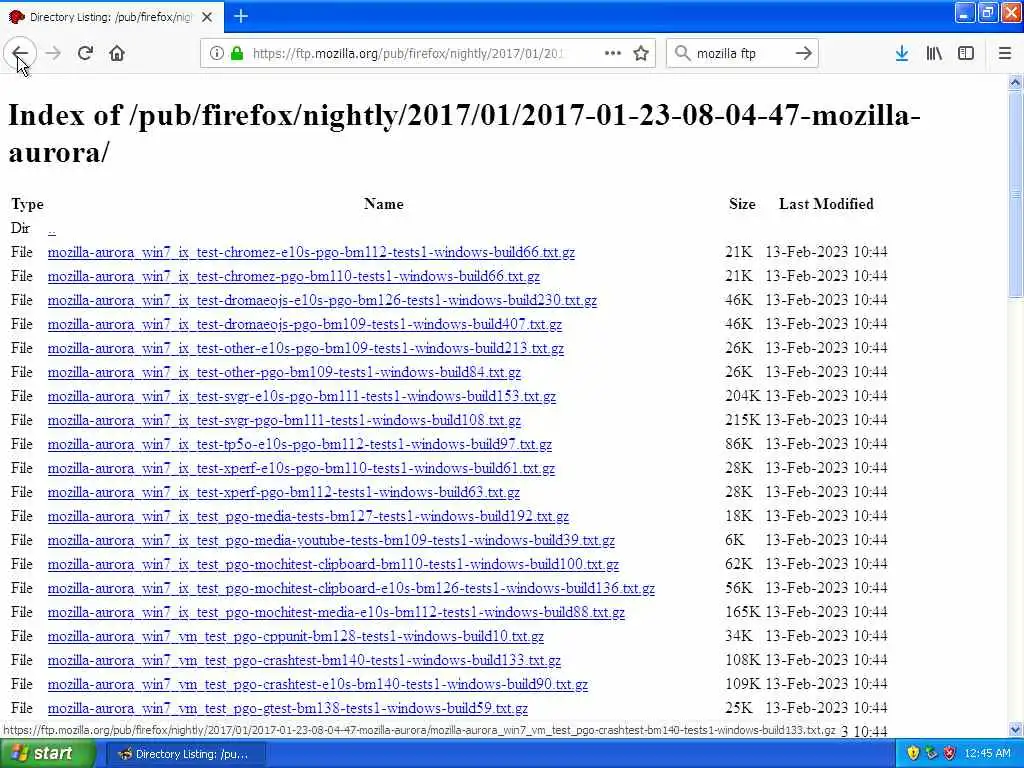The image size is (1024, 768).
Task: Open test-svgr-e10s-pgo-bm111 build153 link
Action: pyautogui.click(x=302, y=396)
